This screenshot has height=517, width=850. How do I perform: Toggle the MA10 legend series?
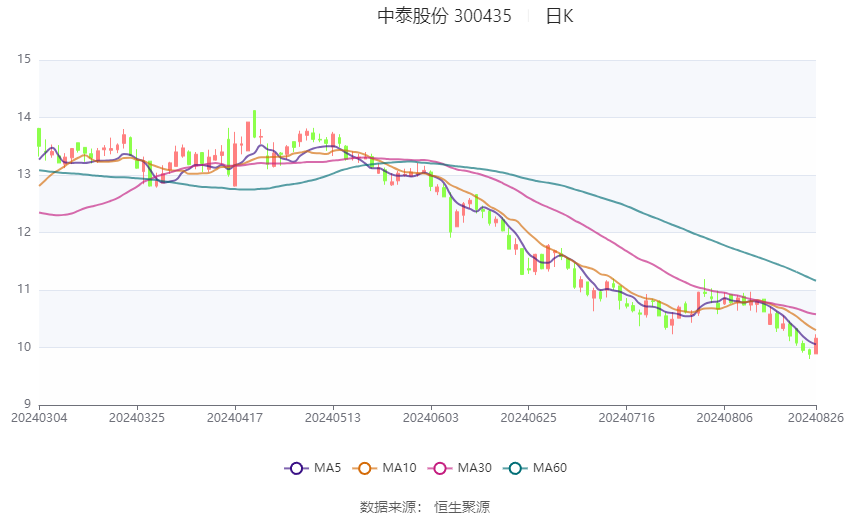tap(384, 468)
